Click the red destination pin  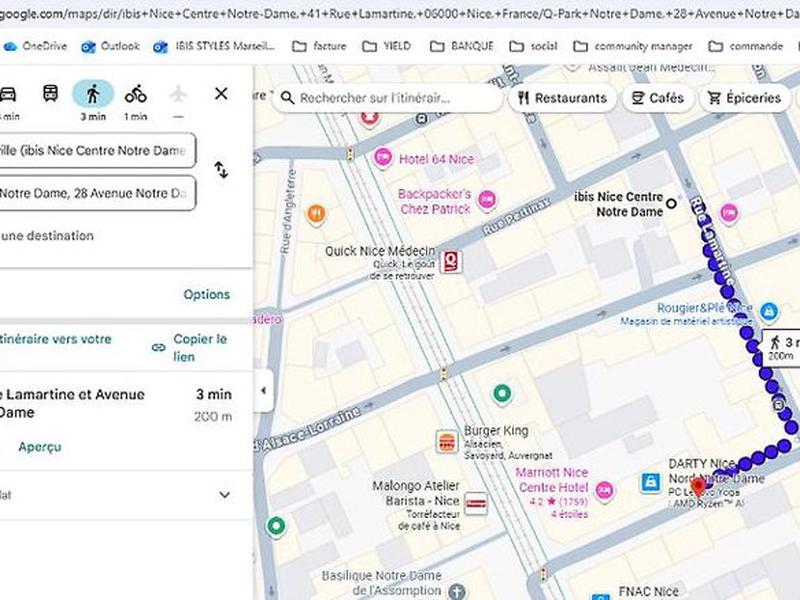[698, 487]
